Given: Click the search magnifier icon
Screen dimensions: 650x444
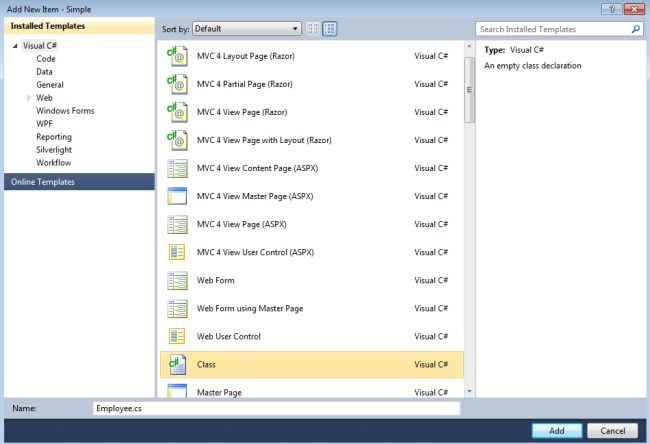Looking at the screenshot, I should point(635,29).
